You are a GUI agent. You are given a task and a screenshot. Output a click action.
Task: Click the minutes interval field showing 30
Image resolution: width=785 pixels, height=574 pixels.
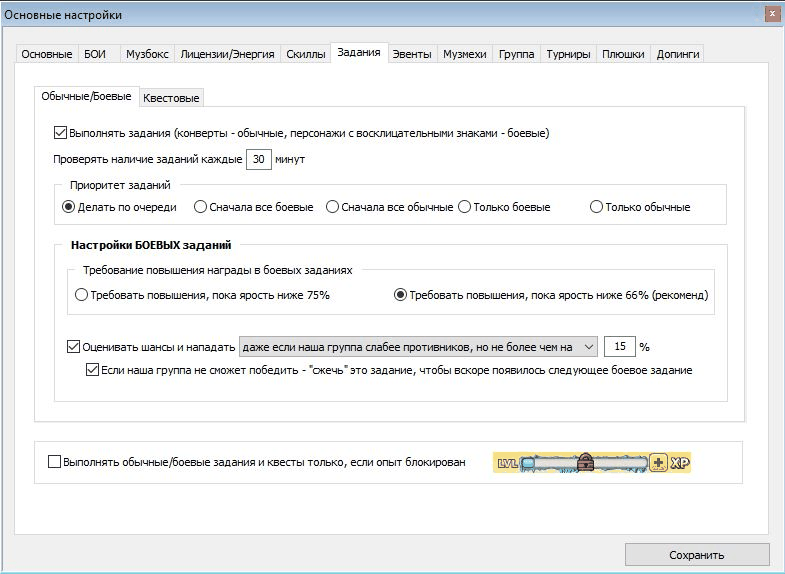tap(259, 159)
